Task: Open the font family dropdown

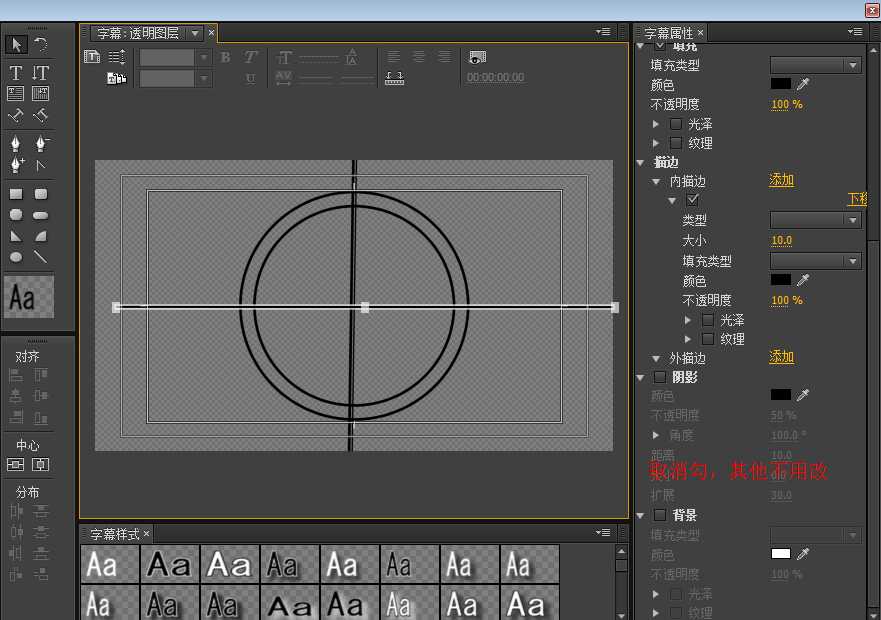Action: click(x=174, y=57)
